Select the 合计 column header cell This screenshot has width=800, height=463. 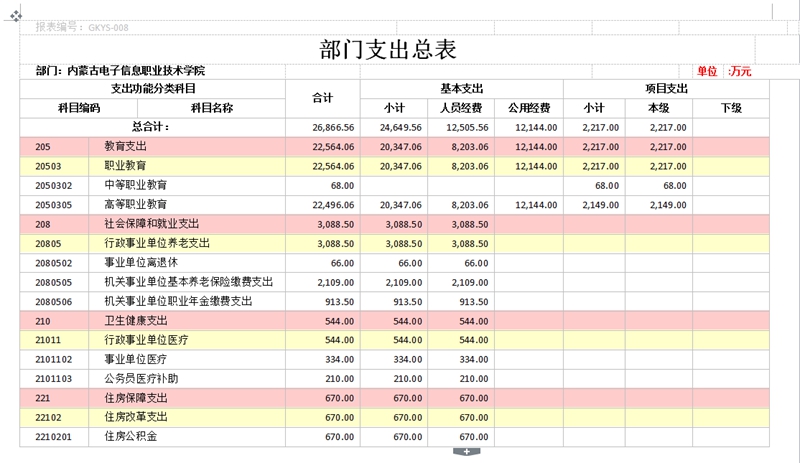pyautogui.click(x=322, y=98)
